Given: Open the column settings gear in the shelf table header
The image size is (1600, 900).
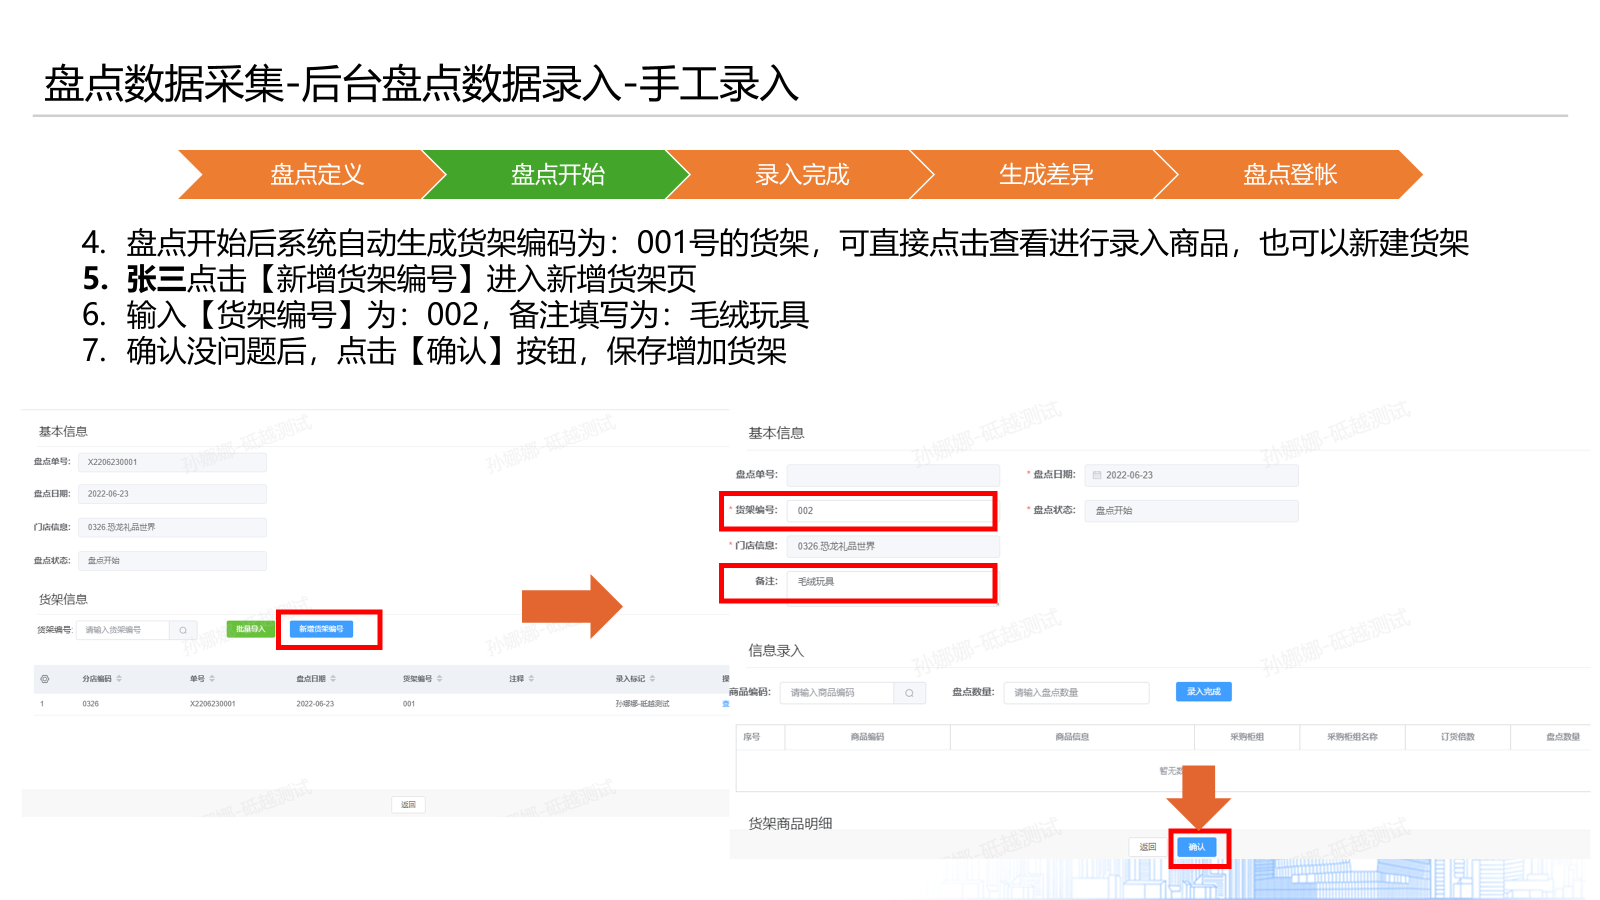Looking at the screenshot, I should tap(44, 679).
